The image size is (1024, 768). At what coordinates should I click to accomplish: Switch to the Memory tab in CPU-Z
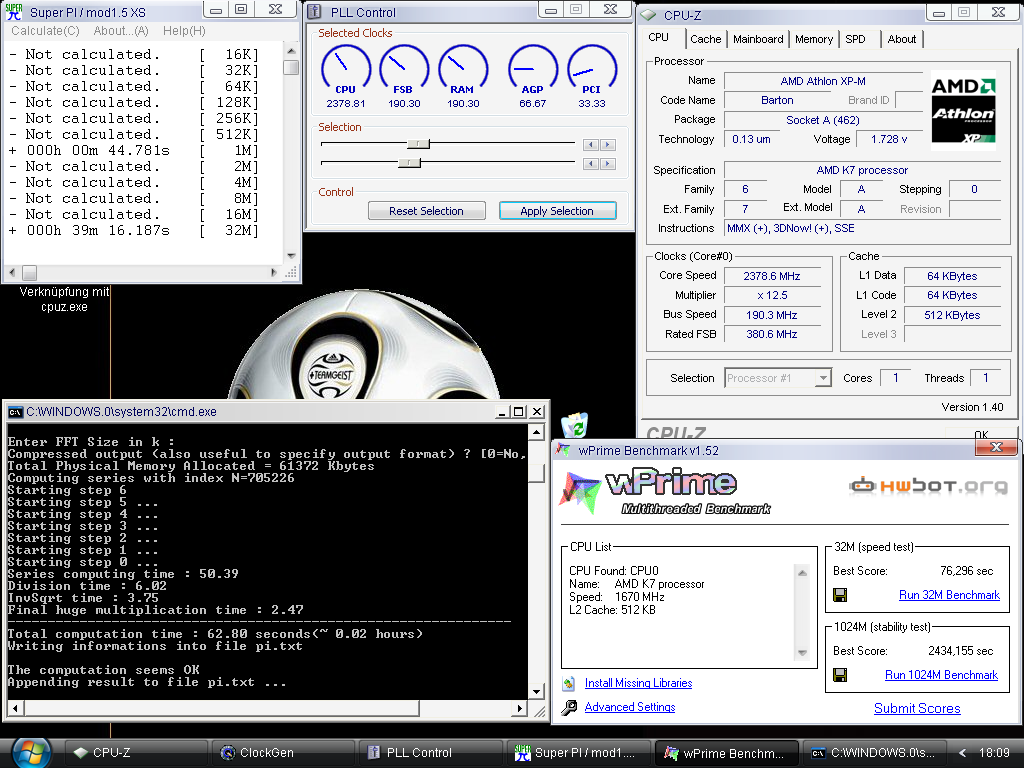pyautogui.click(x=814, y=39)
